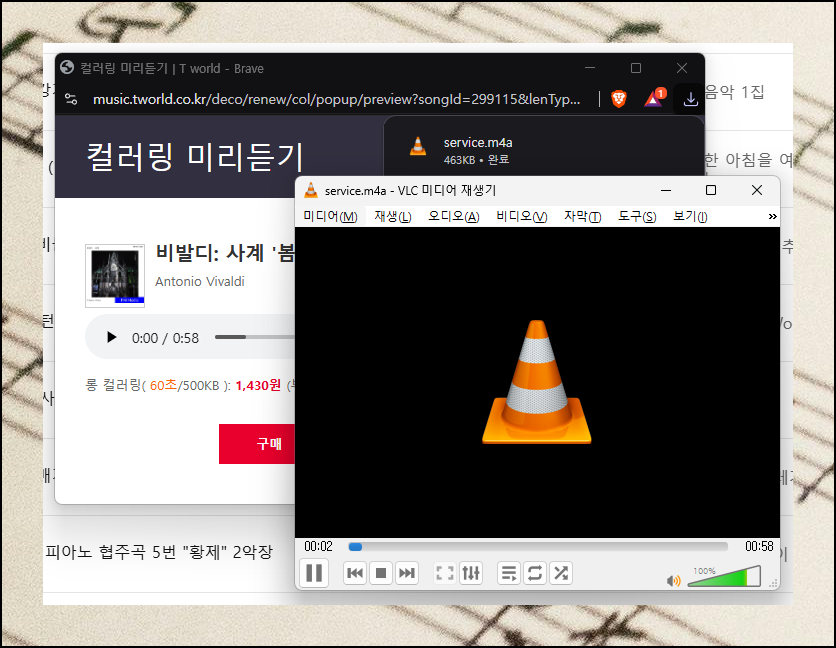Viewport: 836px width, 648px height.
Task: Play the web preview audio
Action: point(111,338)
